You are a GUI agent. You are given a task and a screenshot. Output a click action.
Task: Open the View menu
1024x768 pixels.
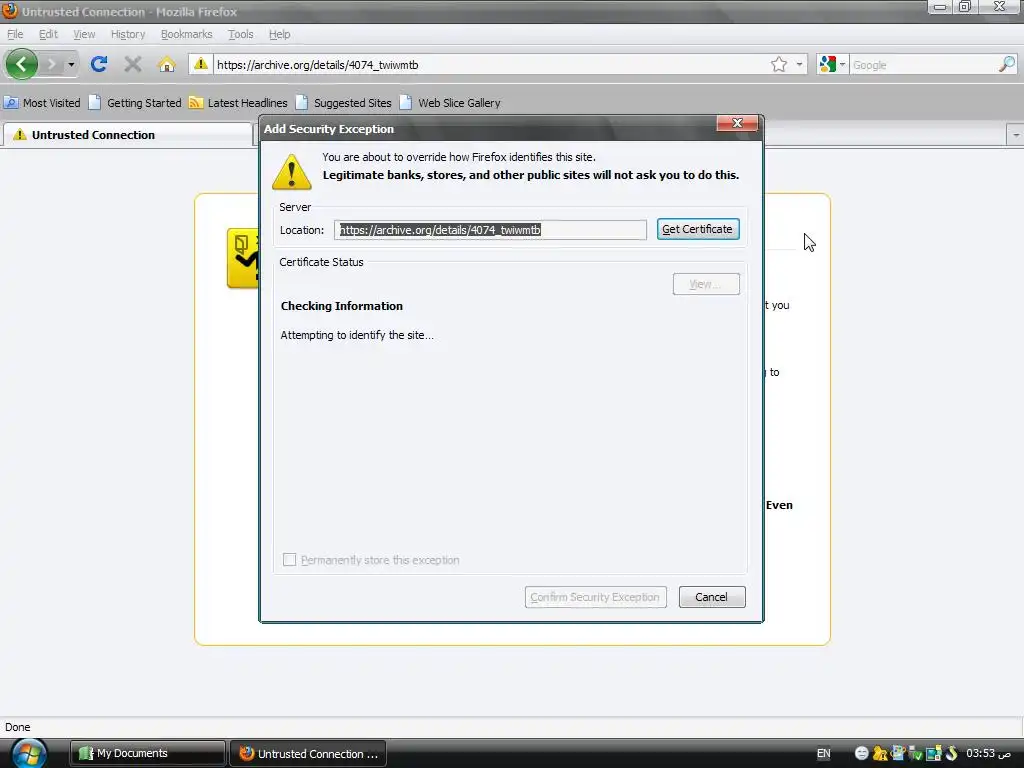coord(84,34)
